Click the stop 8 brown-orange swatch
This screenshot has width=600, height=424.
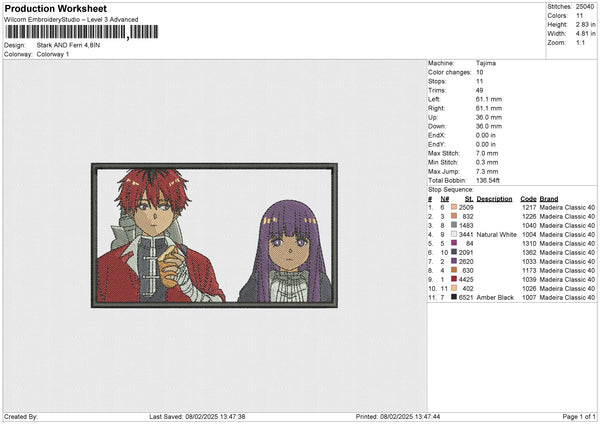[454, 270]
